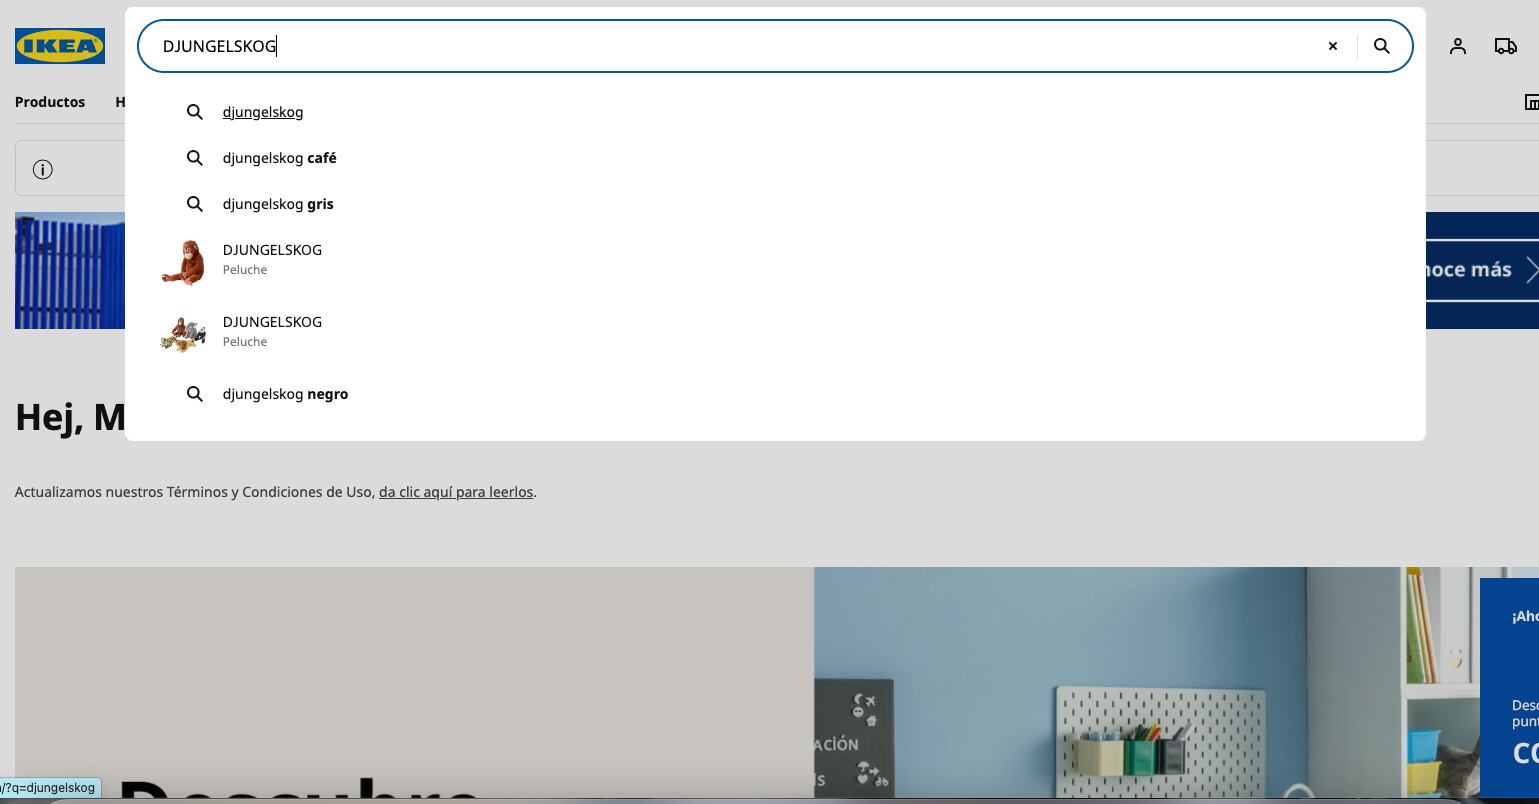Select the 'djungelskog' search suggestion
1539x804 pixels.
[x=263, y=112]
